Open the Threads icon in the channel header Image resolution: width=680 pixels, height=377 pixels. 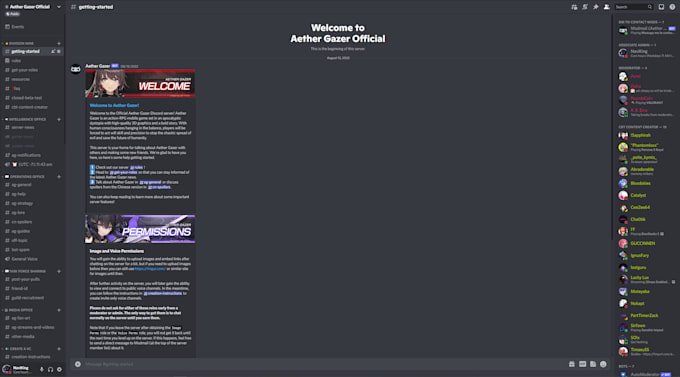click(574, 7)
